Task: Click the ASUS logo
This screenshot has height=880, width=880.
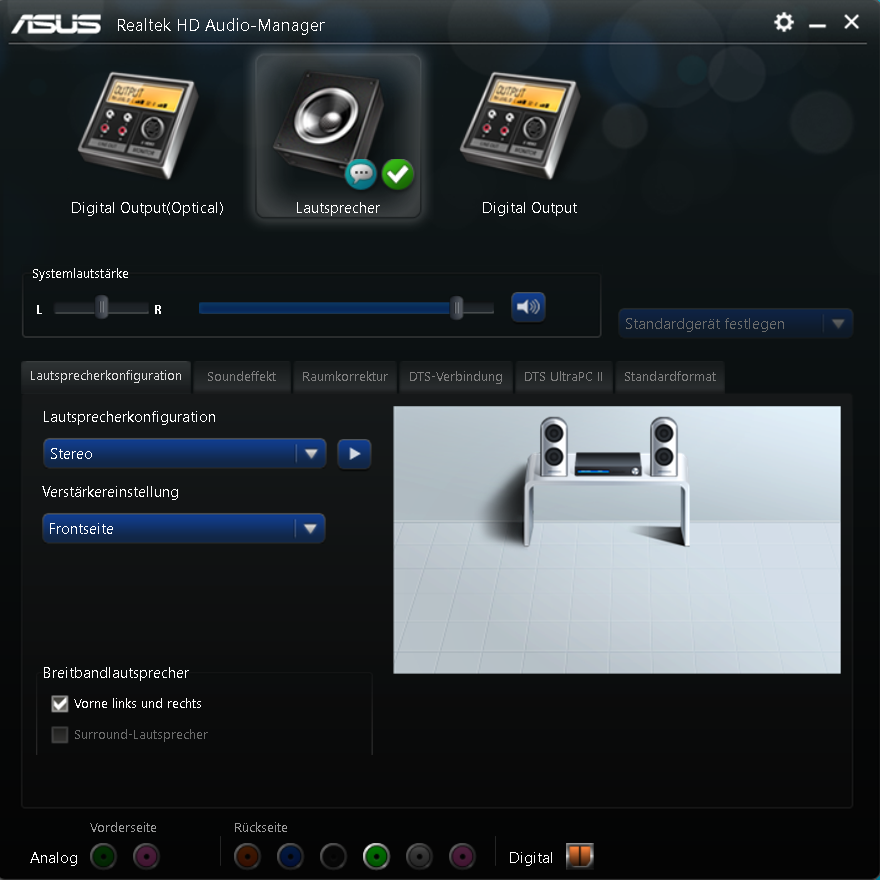Action: (56, 24)
